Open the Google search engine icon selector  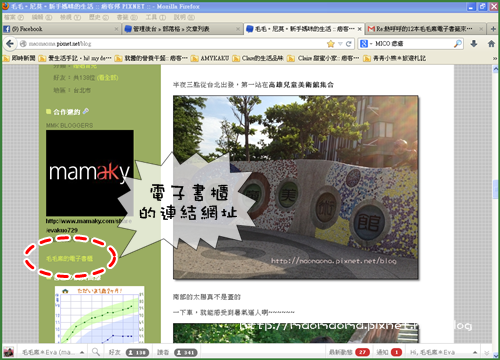coord(366,44)
